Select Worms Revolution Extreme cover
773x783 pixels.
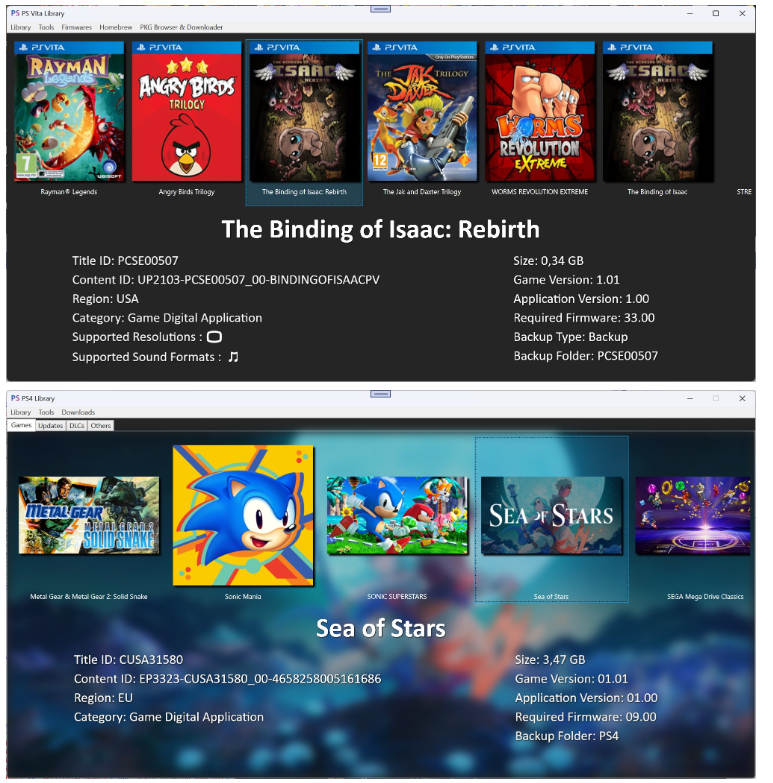tap(539, 112)
